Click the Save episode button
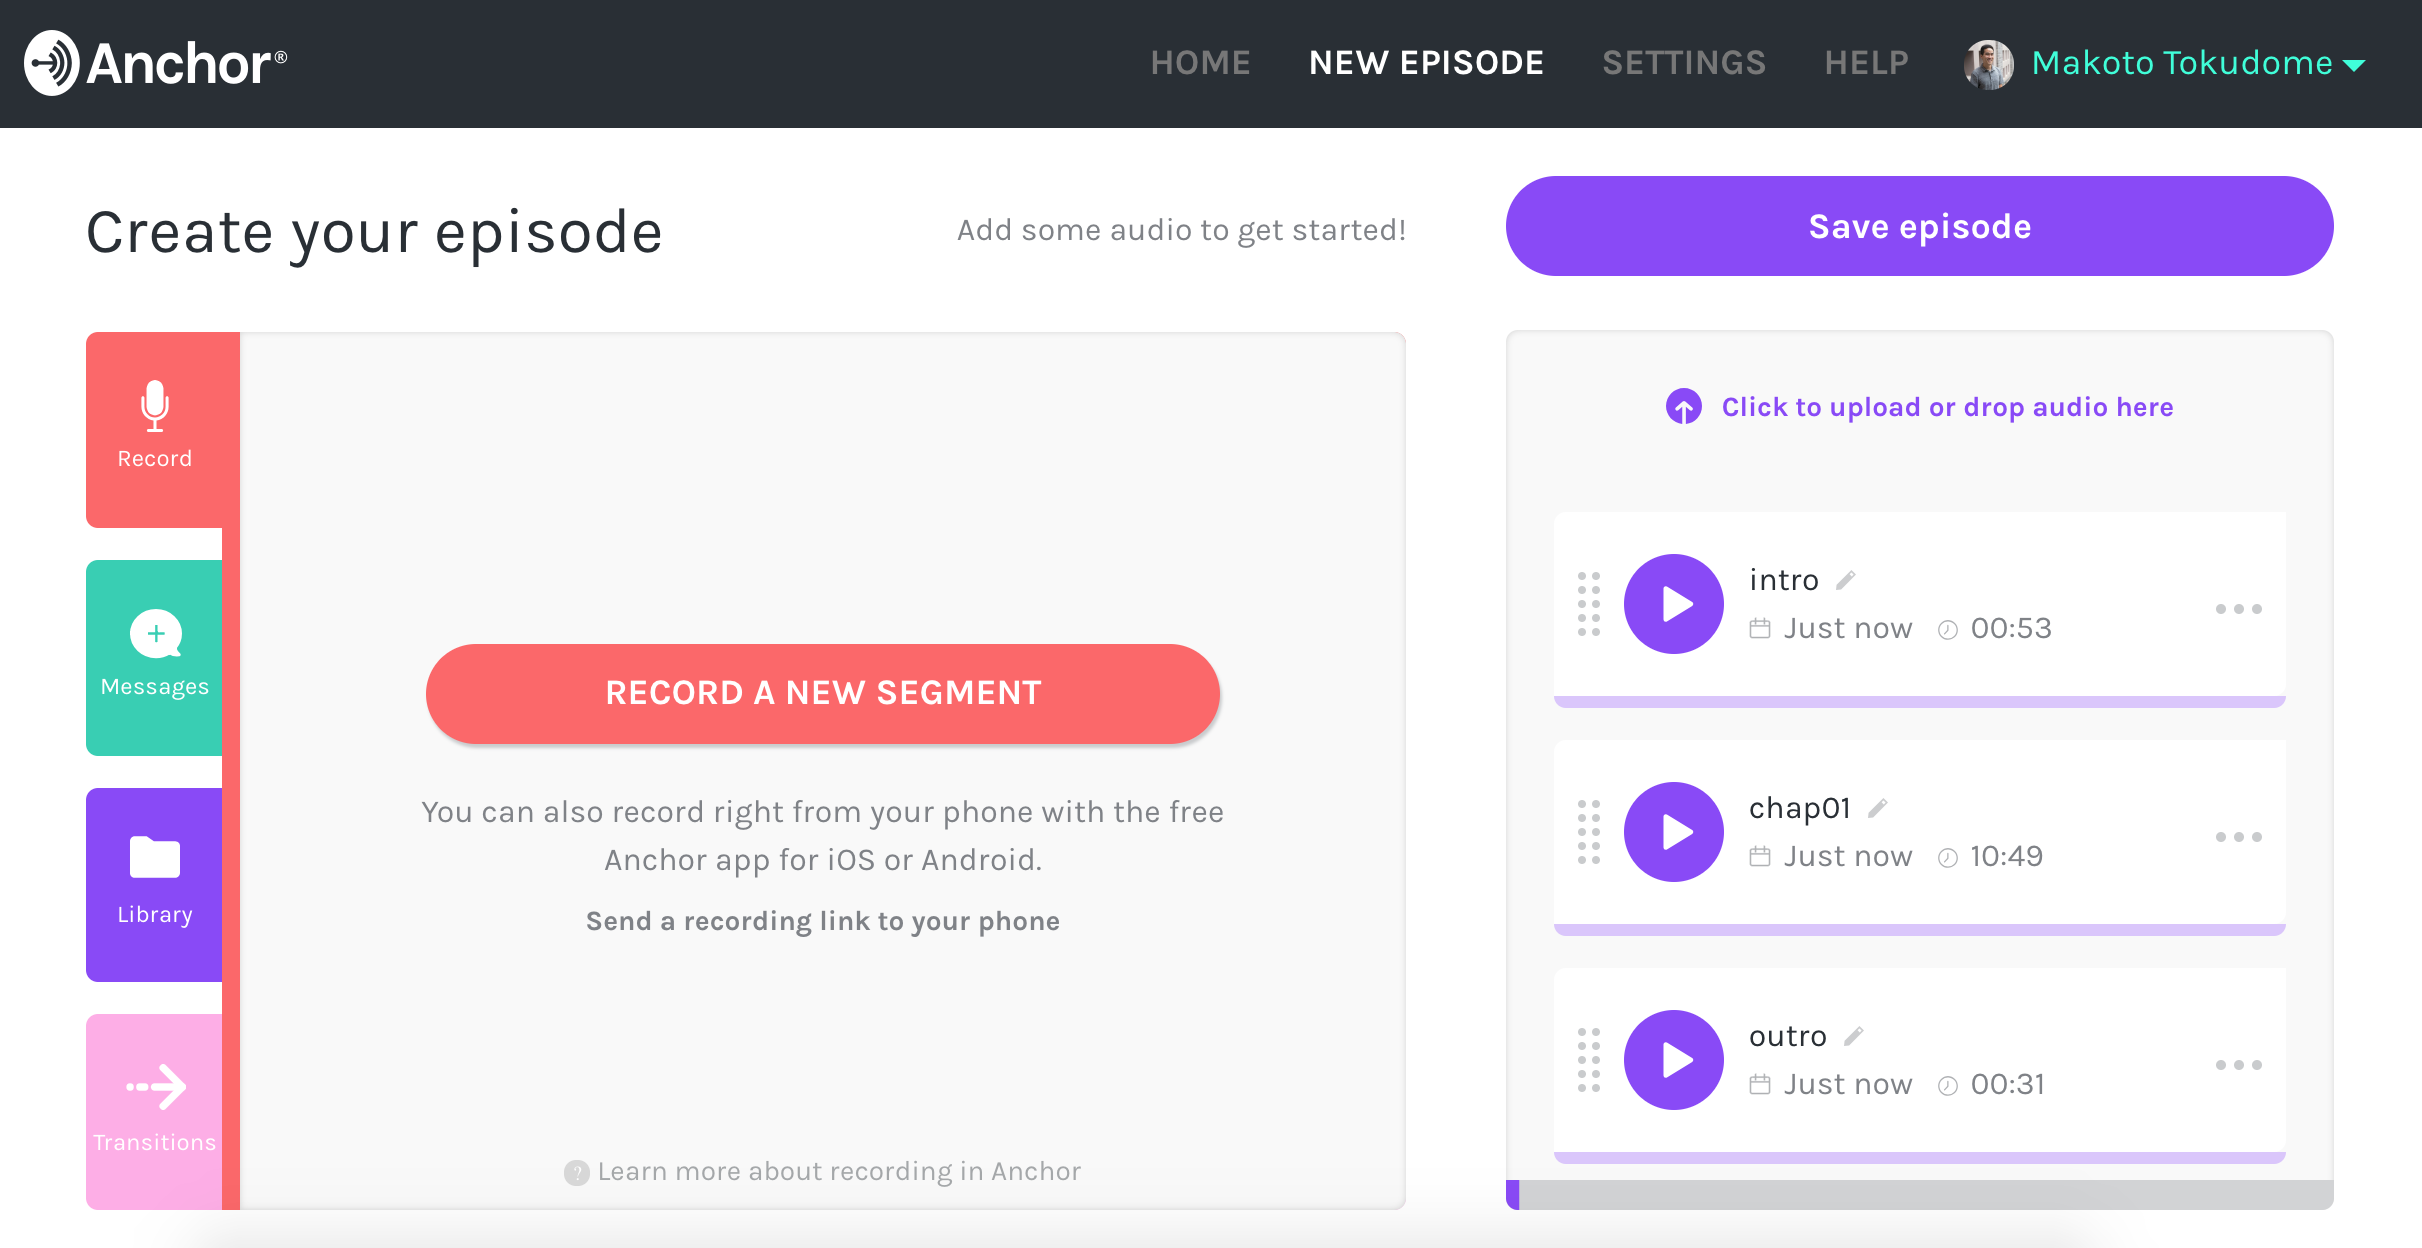Viewport: 2422px width, 1248px height. point(1919,227)
